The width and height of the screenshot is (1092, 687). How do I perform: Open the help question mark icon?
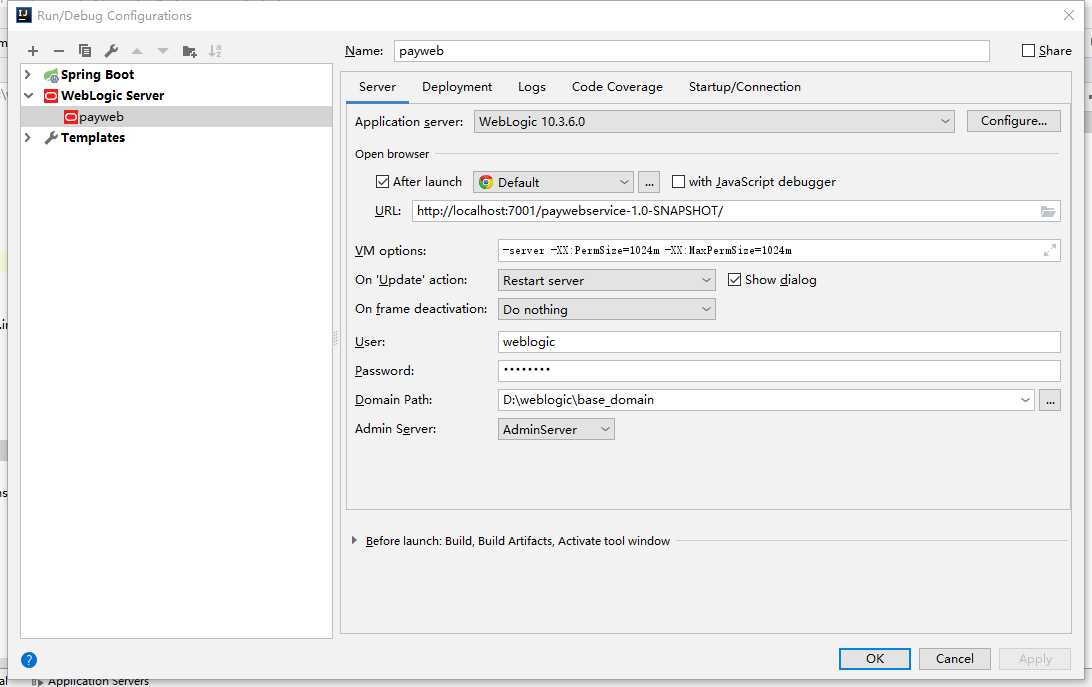29,660
